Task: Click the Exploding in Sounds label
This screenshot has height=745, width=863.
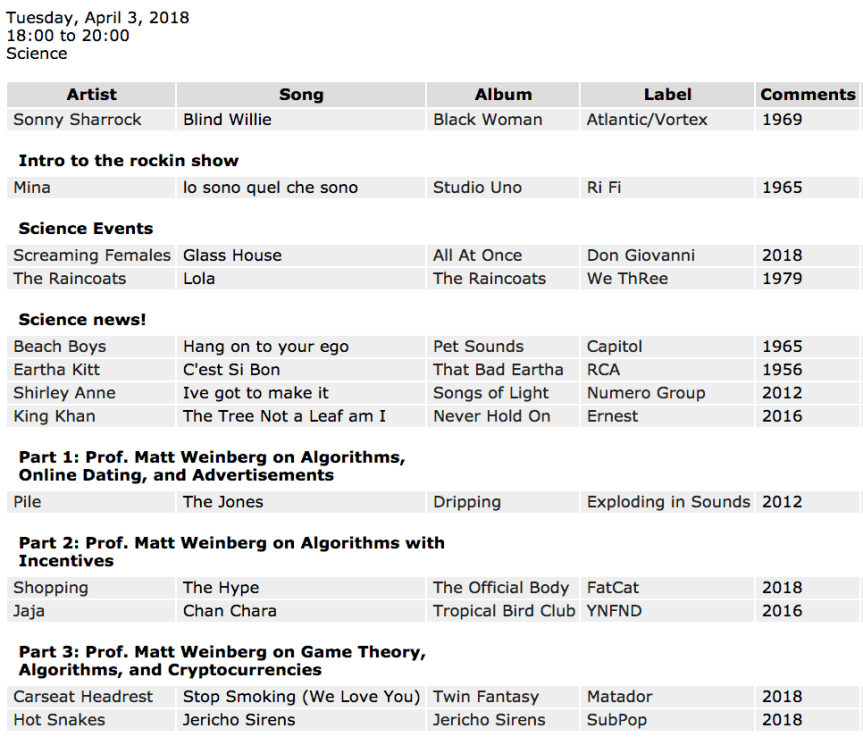Action: pyautogui.click(x=668, y=501)
